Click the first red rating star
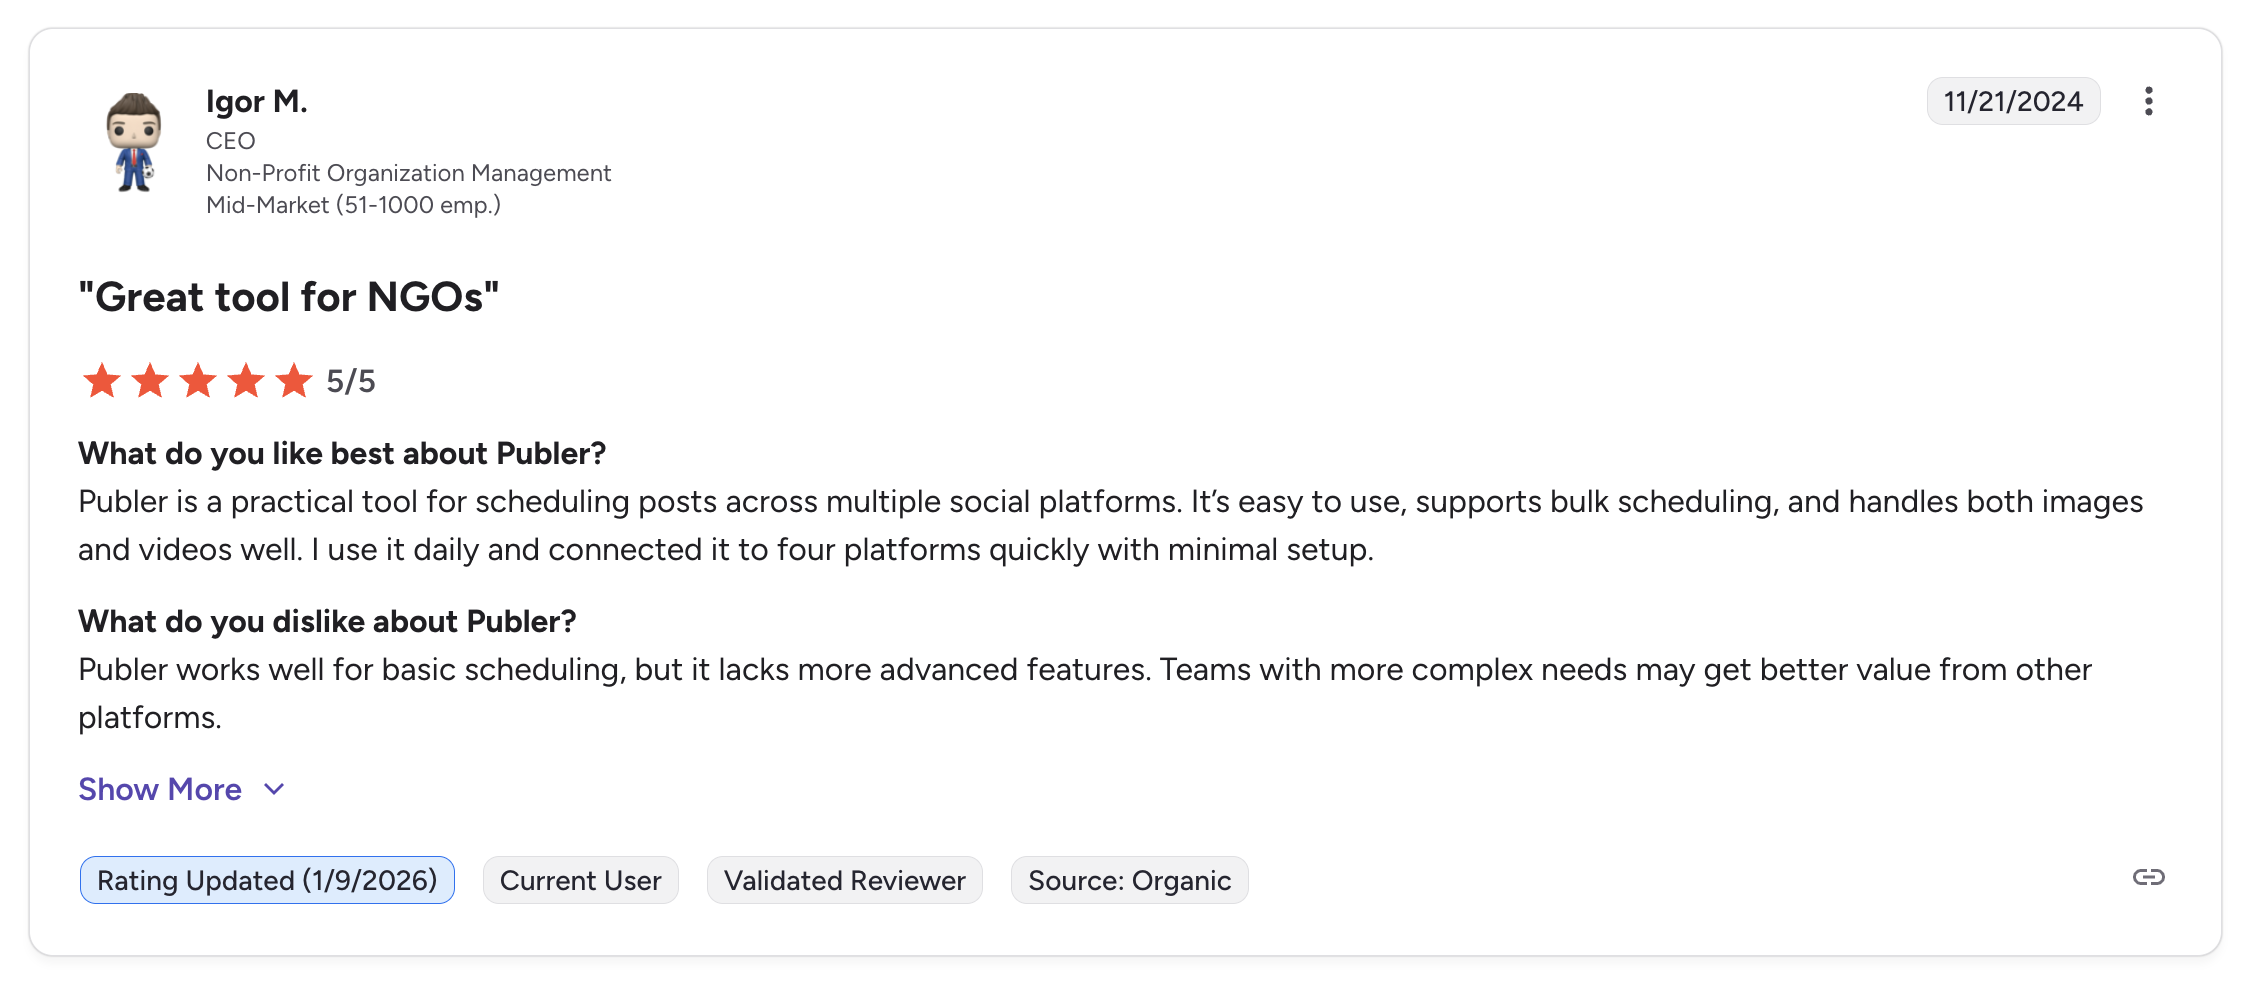This screenshot has width=2258, height=998. click(102, 380)
